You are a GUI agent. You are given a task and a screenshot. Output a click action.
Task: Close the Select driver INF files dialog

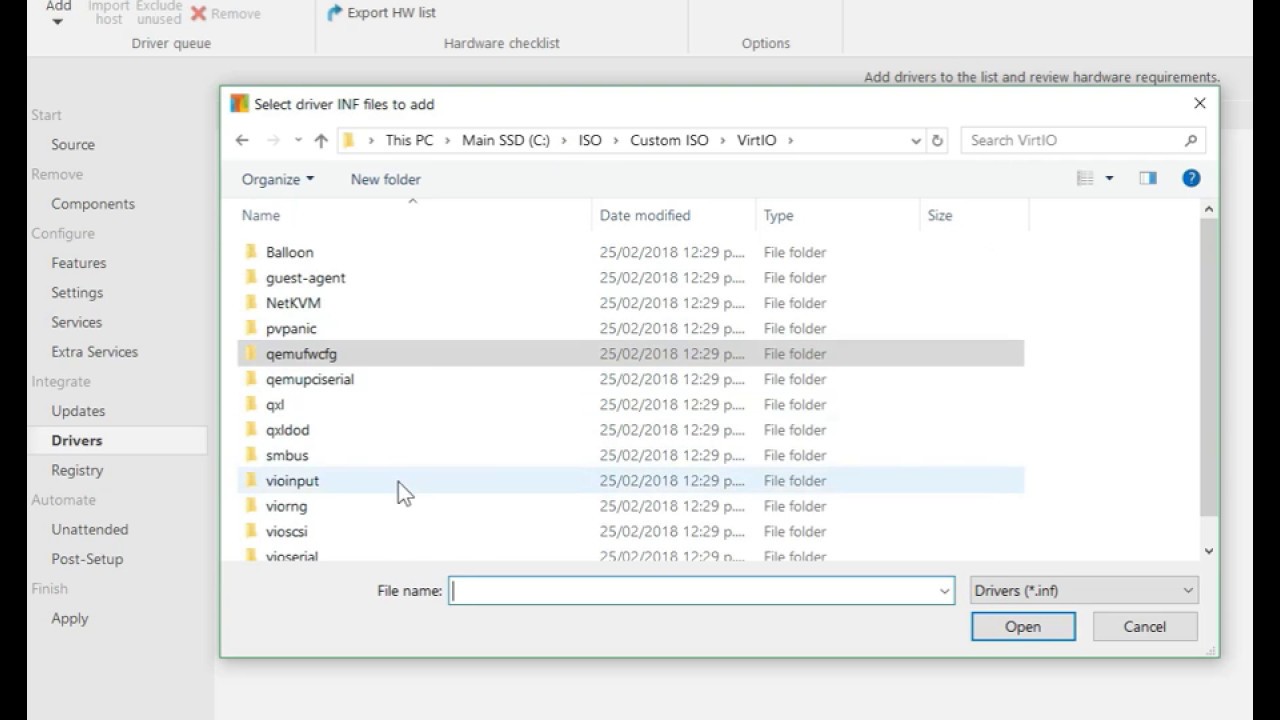click(x=1200, y=103)
